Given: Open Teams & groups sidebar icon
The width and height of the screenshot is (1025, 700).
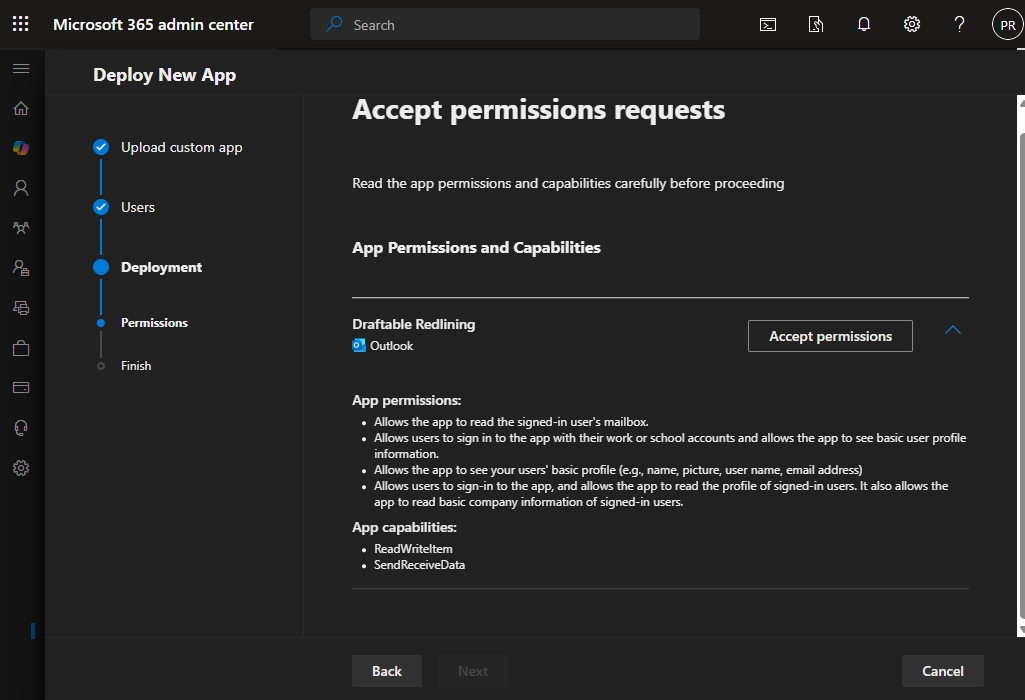Looking at the screenshot, I should pyautogui.click(x=21, y=228).
